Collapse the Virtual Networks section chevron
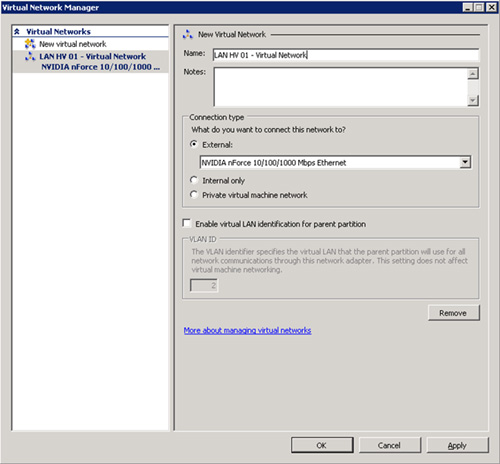The height and width of the screenshot is (464, 500). point(17,32)
